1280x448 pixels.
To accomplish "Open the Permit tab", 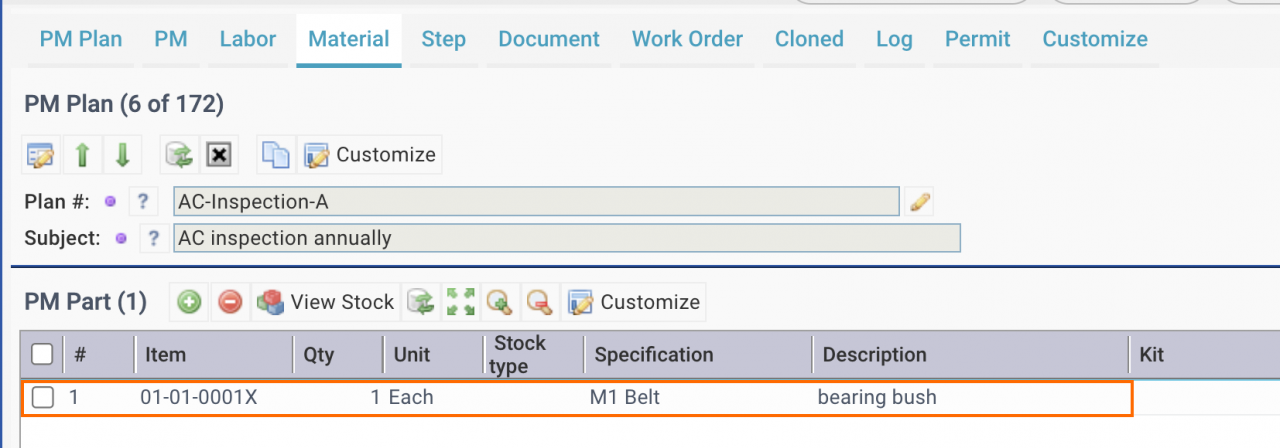I will click(978, 39).
